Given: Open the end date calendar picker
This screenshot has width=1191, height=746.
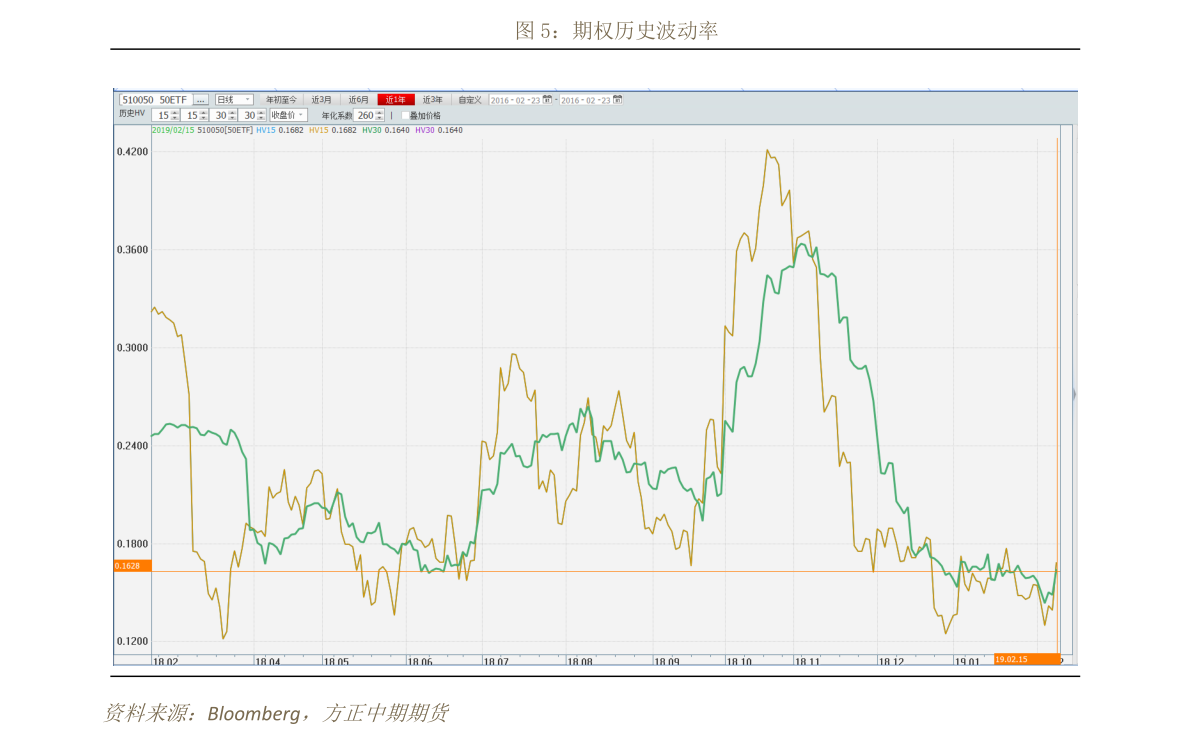Looking at the screenshot, I should [x=617, y=100].
